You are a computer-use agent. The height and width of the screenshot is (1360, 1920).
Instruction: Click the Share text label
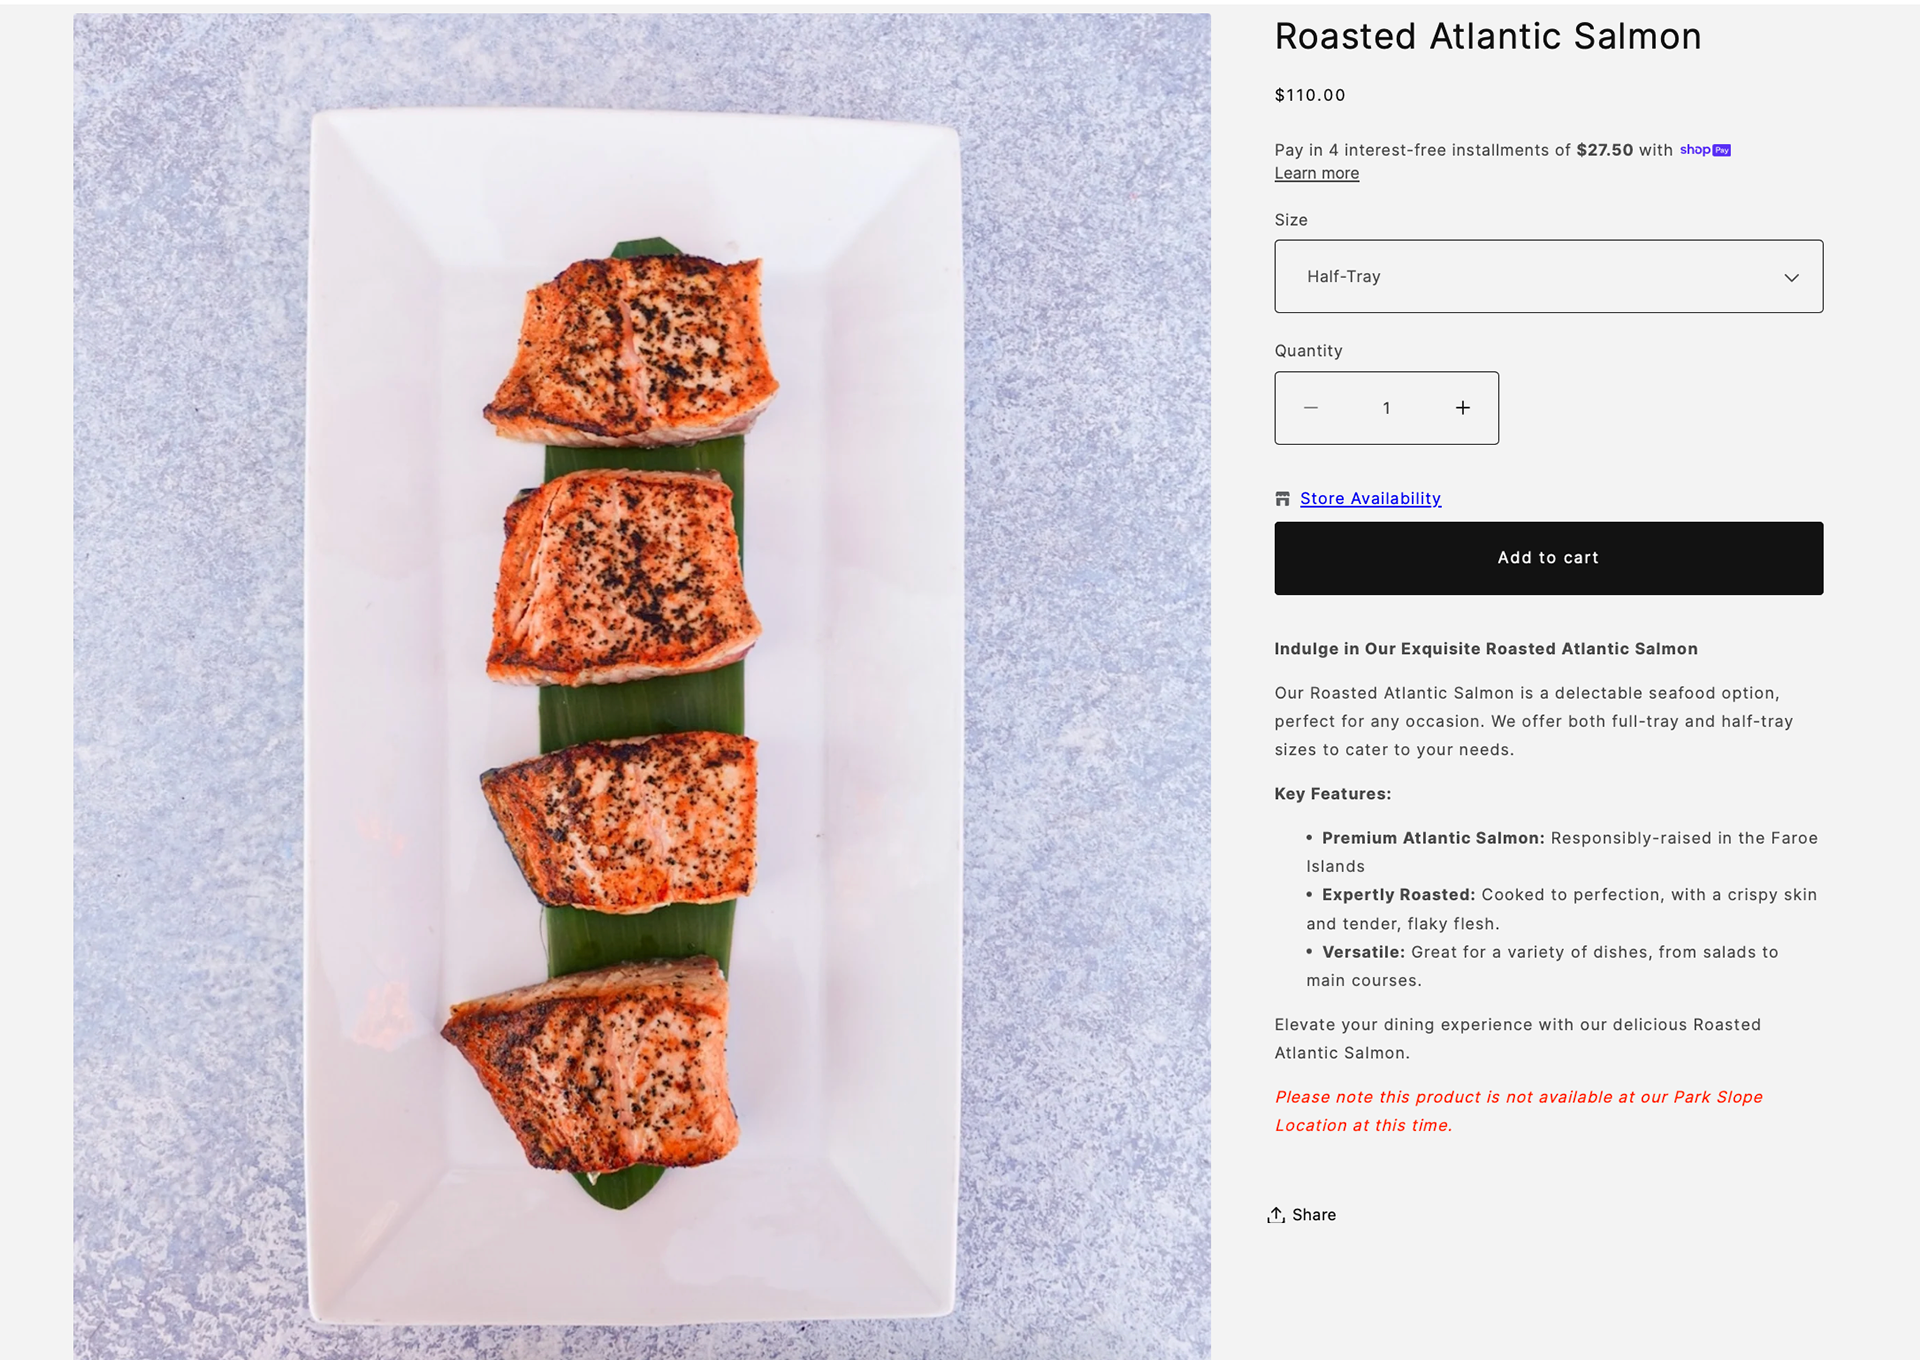[1314, 1215]
